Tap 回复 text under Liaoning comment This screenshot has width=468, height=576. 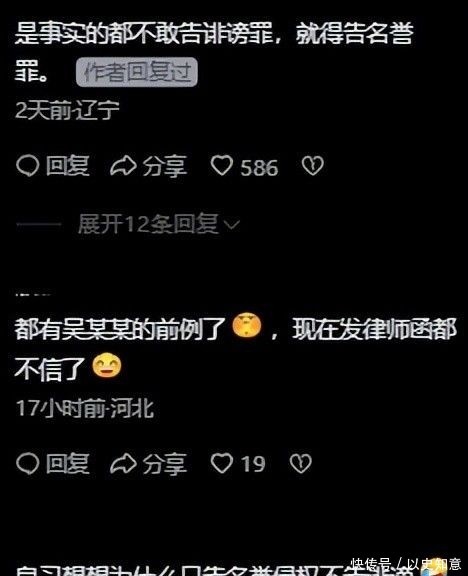[68, 166]
